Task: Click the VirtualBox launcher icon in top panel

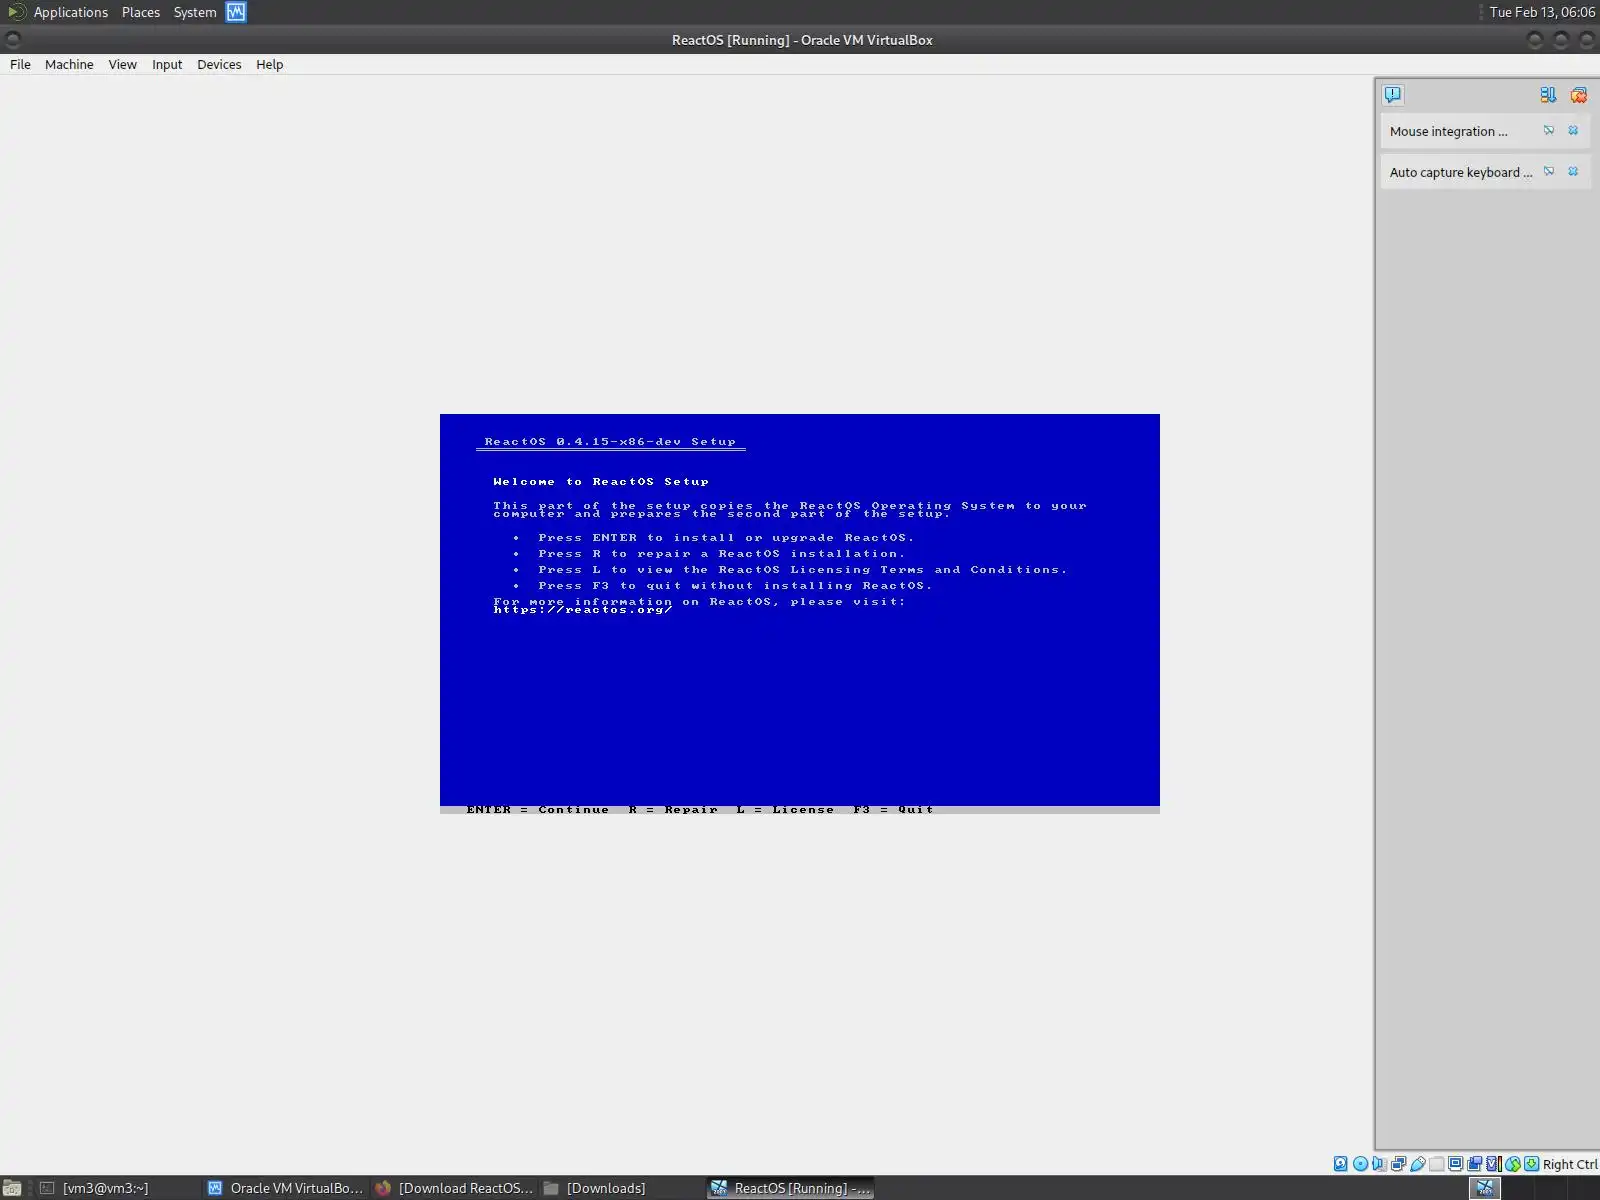Action: coord(236,12)
